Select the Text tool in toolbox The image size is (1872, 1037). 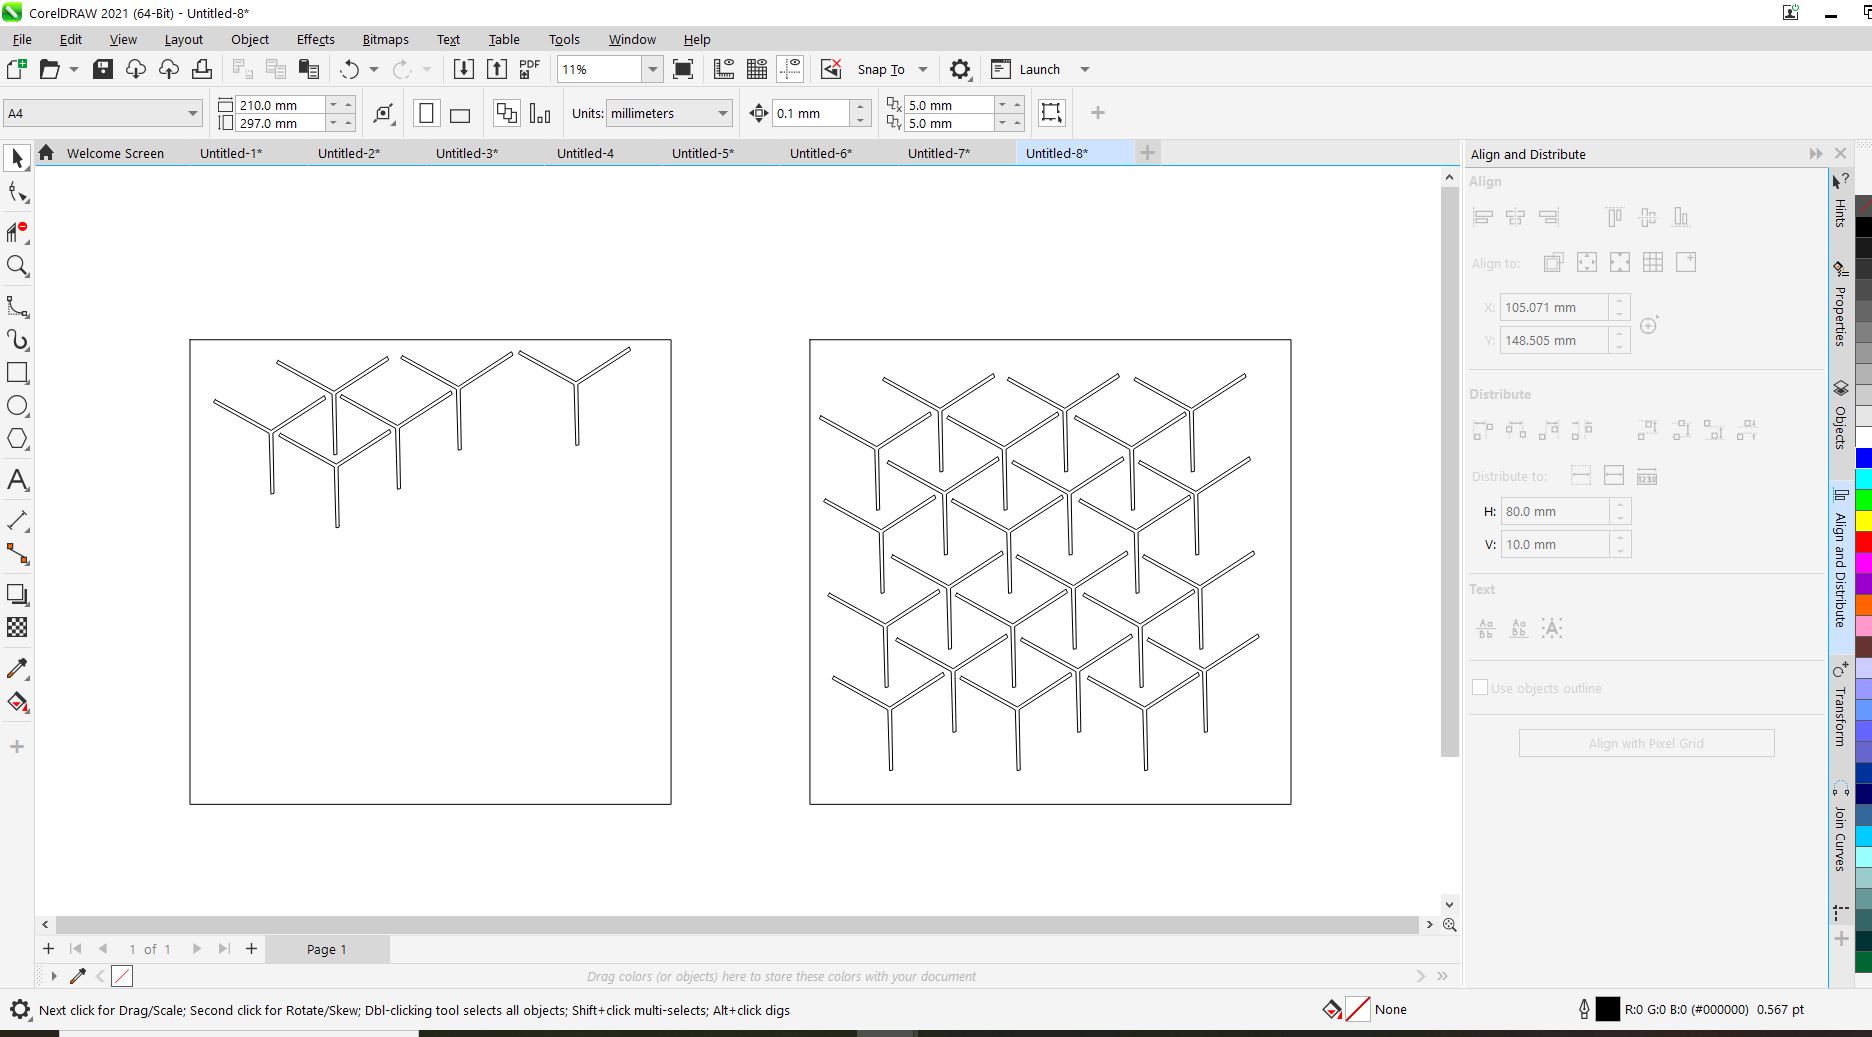(17, 481)
